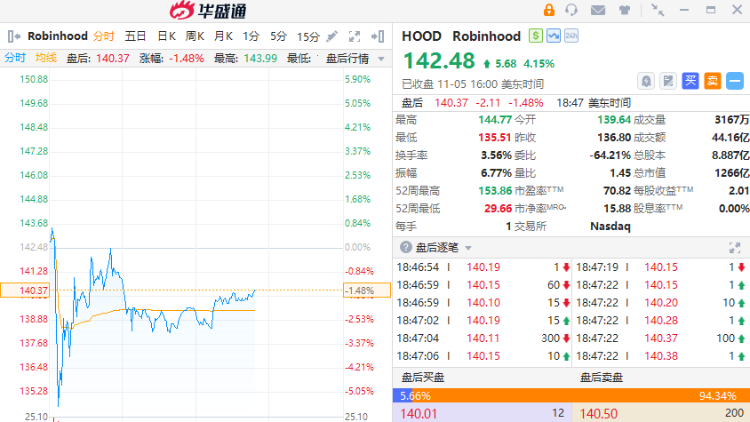This screenshot has width=750, height=422.
Task: Open the note edit icon beside the buy button
Action: pos(668,81)
